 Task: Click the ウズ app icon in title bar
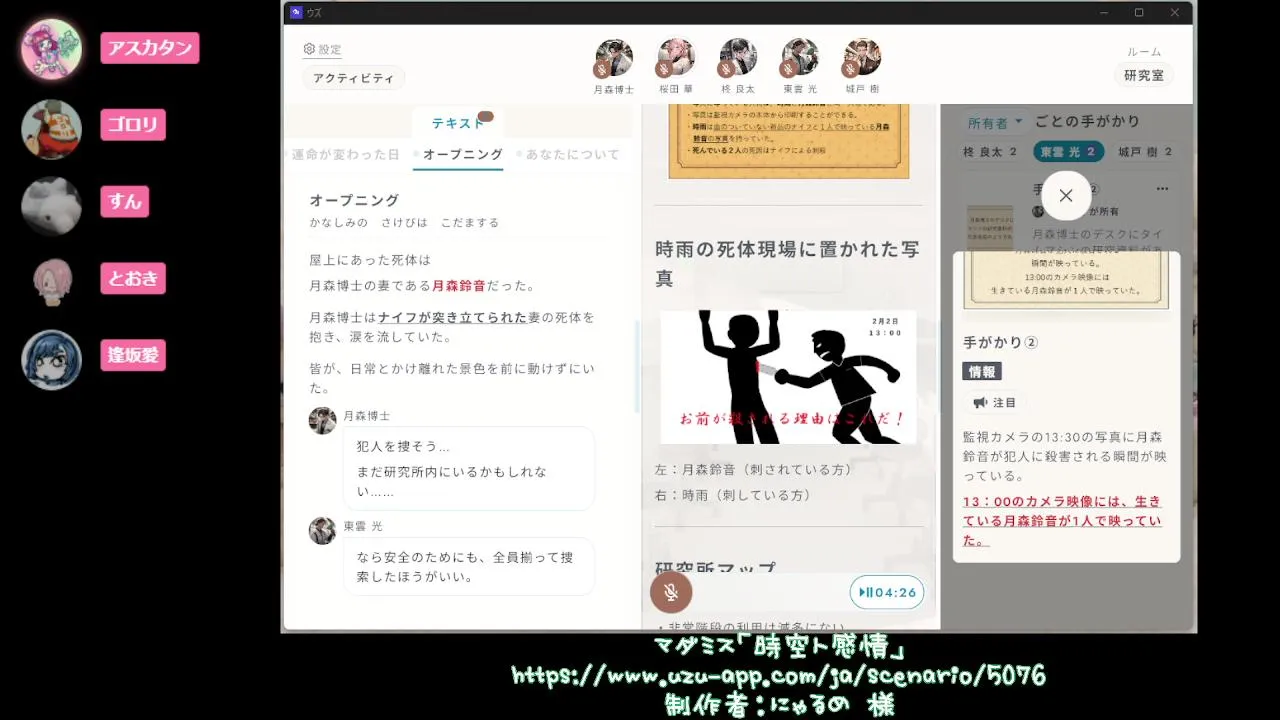(x=296, y=12)
